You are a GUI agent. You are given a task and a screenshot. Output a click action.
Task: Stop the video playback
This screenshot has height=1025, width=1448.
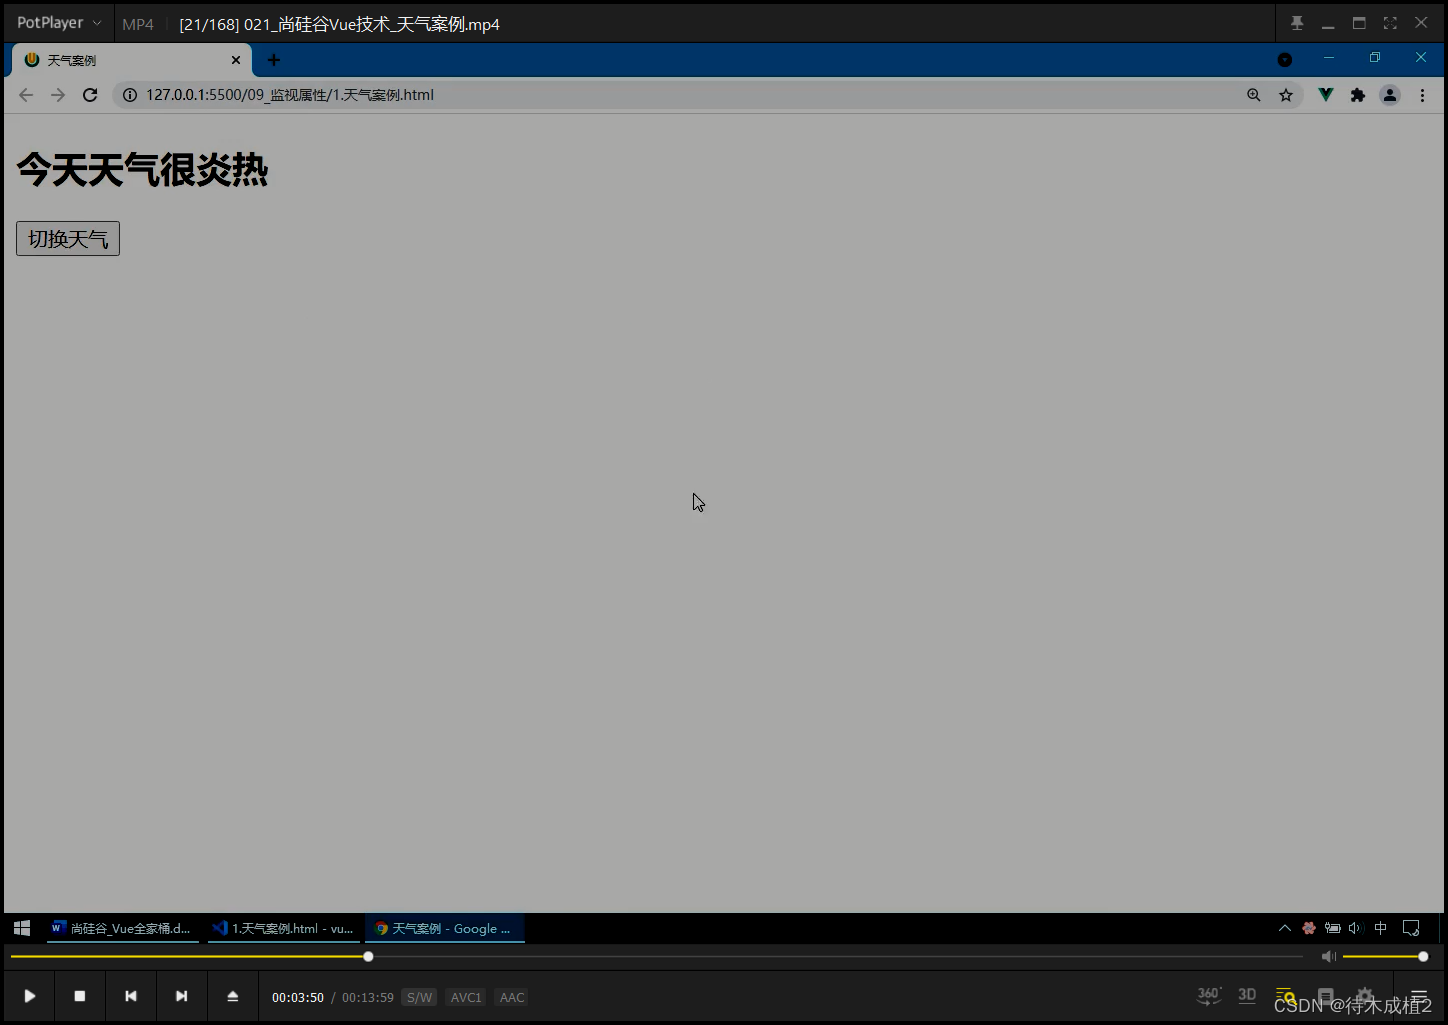(80, 996)
